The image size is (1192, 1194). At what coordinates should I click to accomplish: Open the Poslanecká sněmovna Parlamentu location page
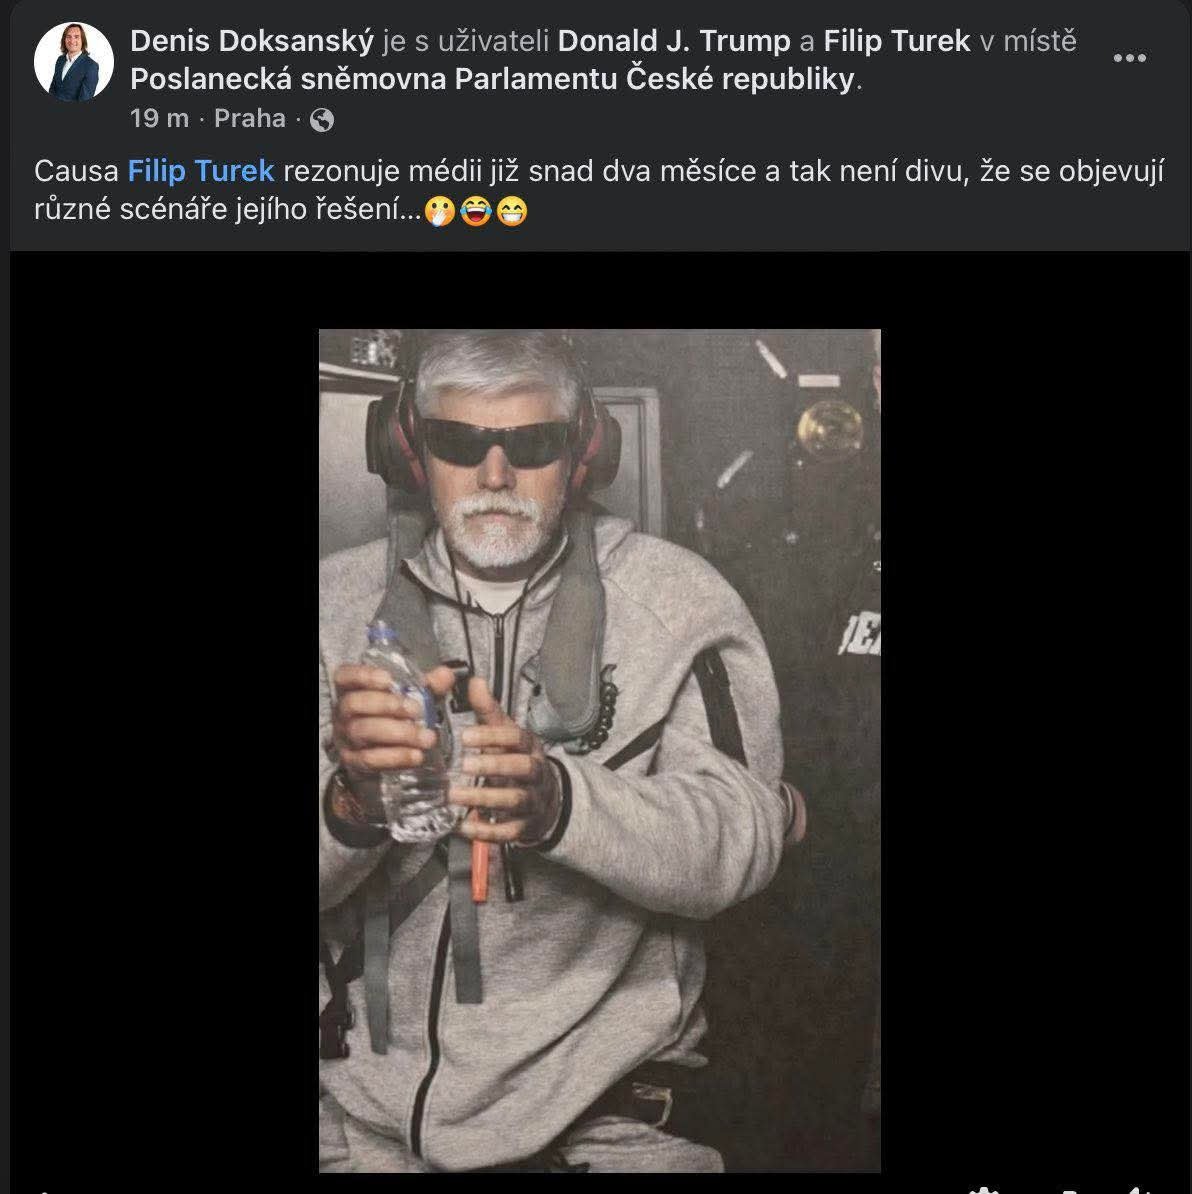click(x=494, y=79)
